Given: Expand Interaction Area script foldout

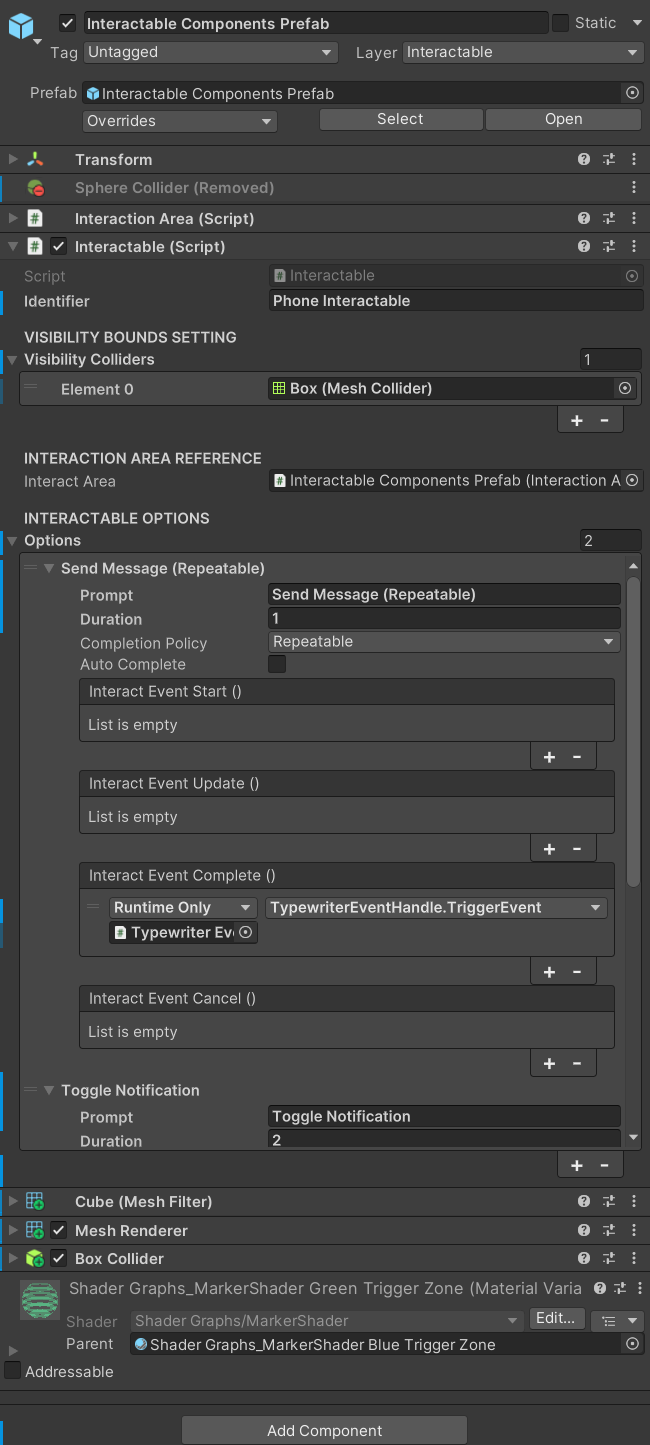Looking at the screenshot, I should click(x=13, y=218).
